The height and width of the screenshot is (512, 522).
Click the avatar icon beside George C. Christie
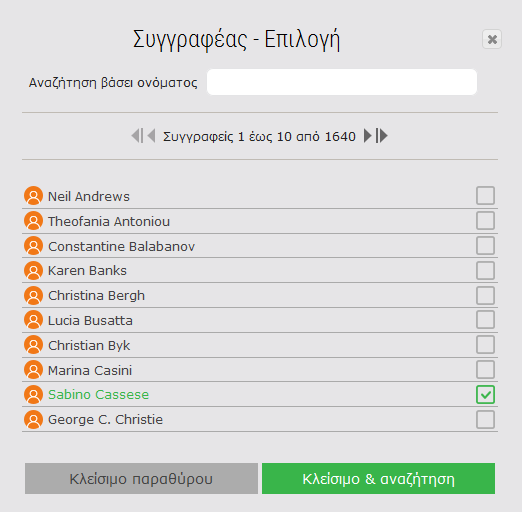[x=33, y=419]
